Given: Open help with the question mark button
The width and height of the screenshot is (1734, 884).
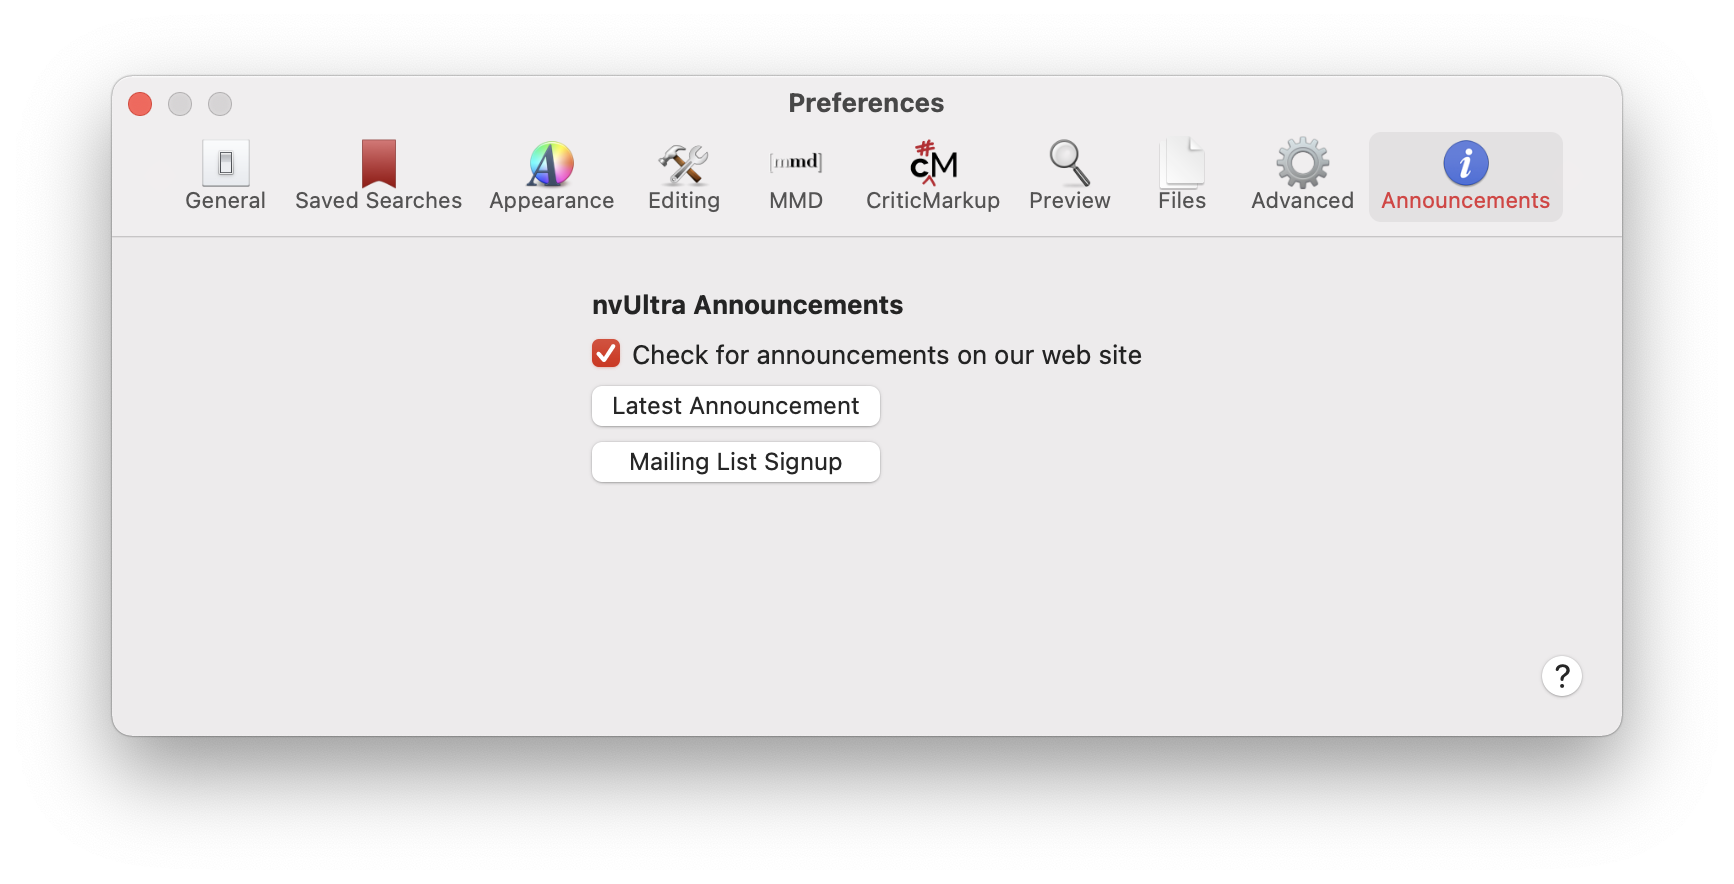Looking at the screenshot, I should click(x=1561, y=676).
